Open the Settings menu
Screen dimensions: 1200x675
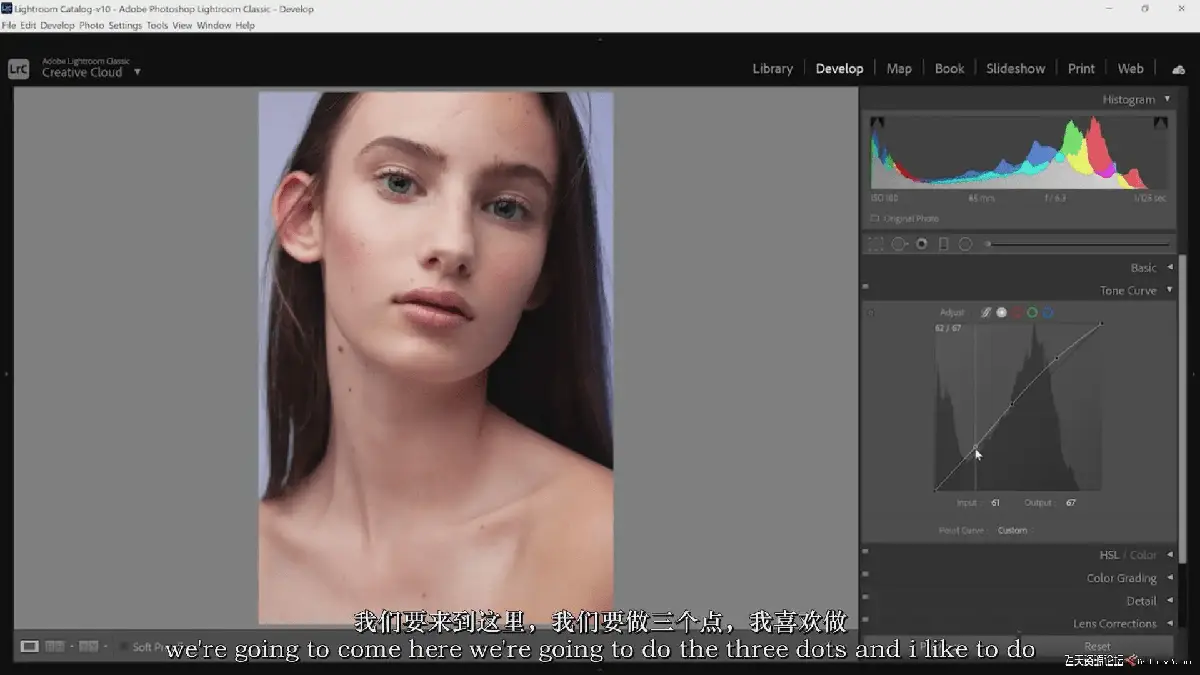(x=125, y=25)
